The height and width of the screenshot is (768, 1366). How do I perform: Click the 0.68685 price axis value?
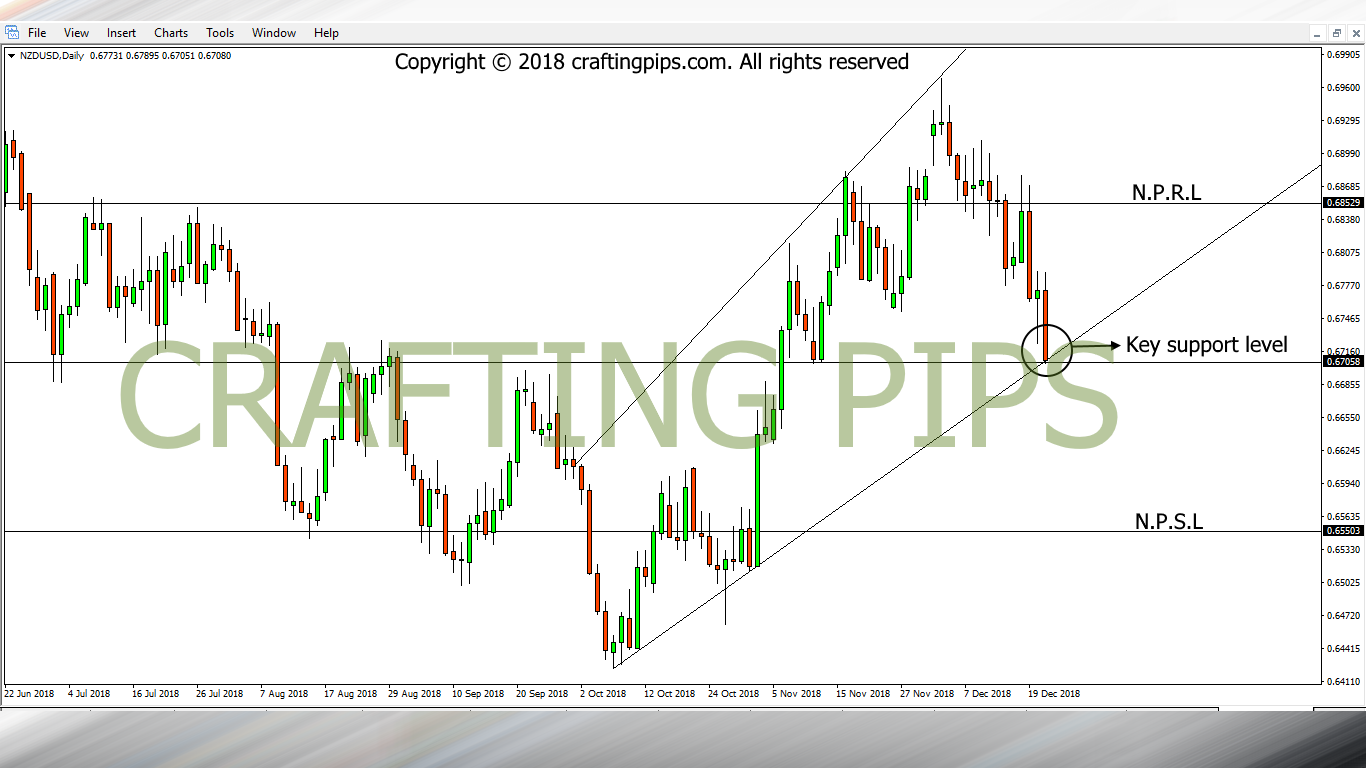click(x=1345, y=187)
